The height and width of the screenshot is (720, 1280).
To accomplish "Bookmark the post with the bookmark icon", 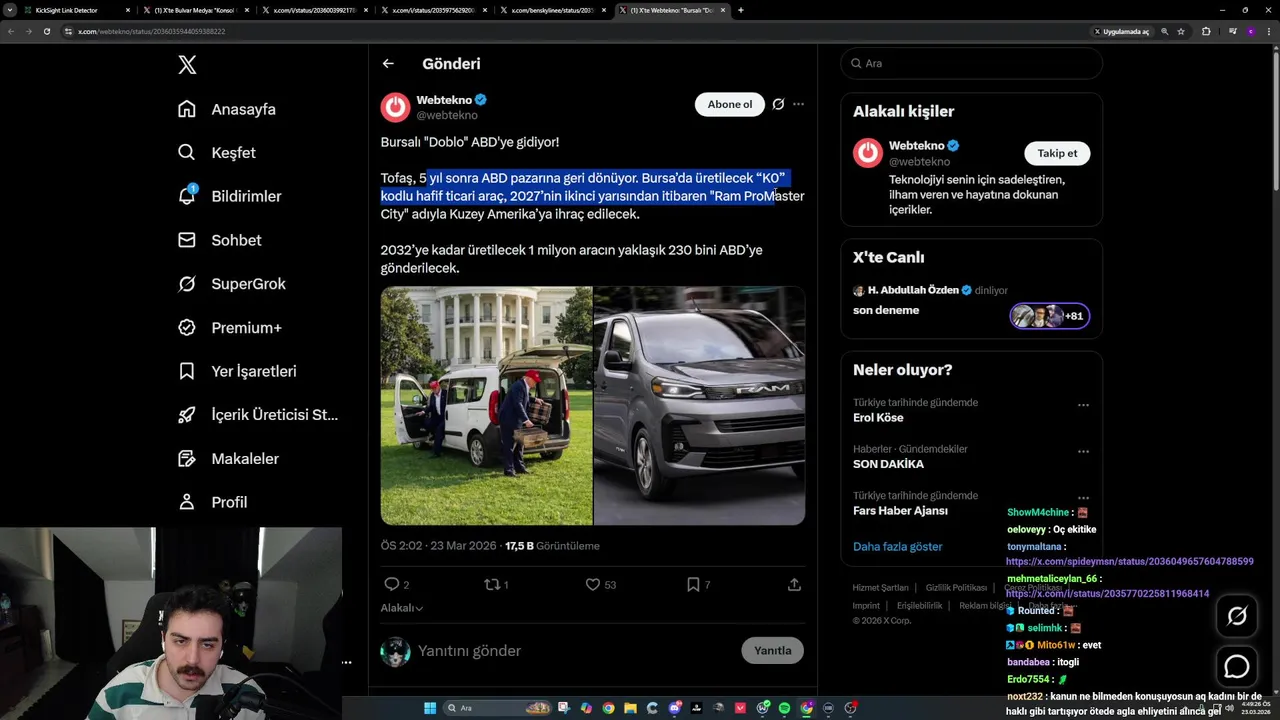I will click(x=693, y=584).
